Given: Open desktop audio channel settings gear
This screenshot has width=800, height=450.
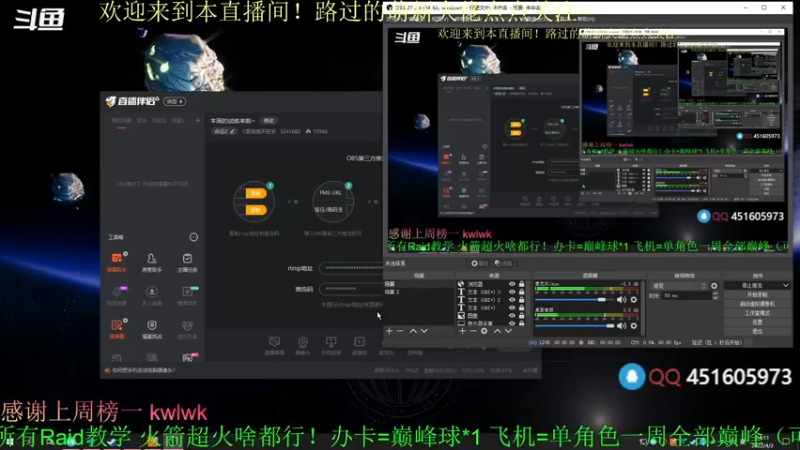Looking at the screenshot, I should 634,326.
